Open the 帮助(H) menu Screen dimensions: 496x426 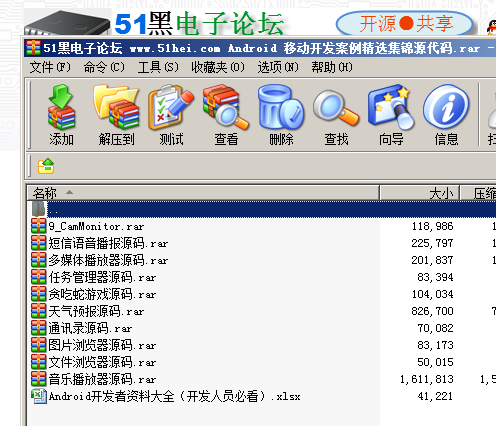[332, 67]
